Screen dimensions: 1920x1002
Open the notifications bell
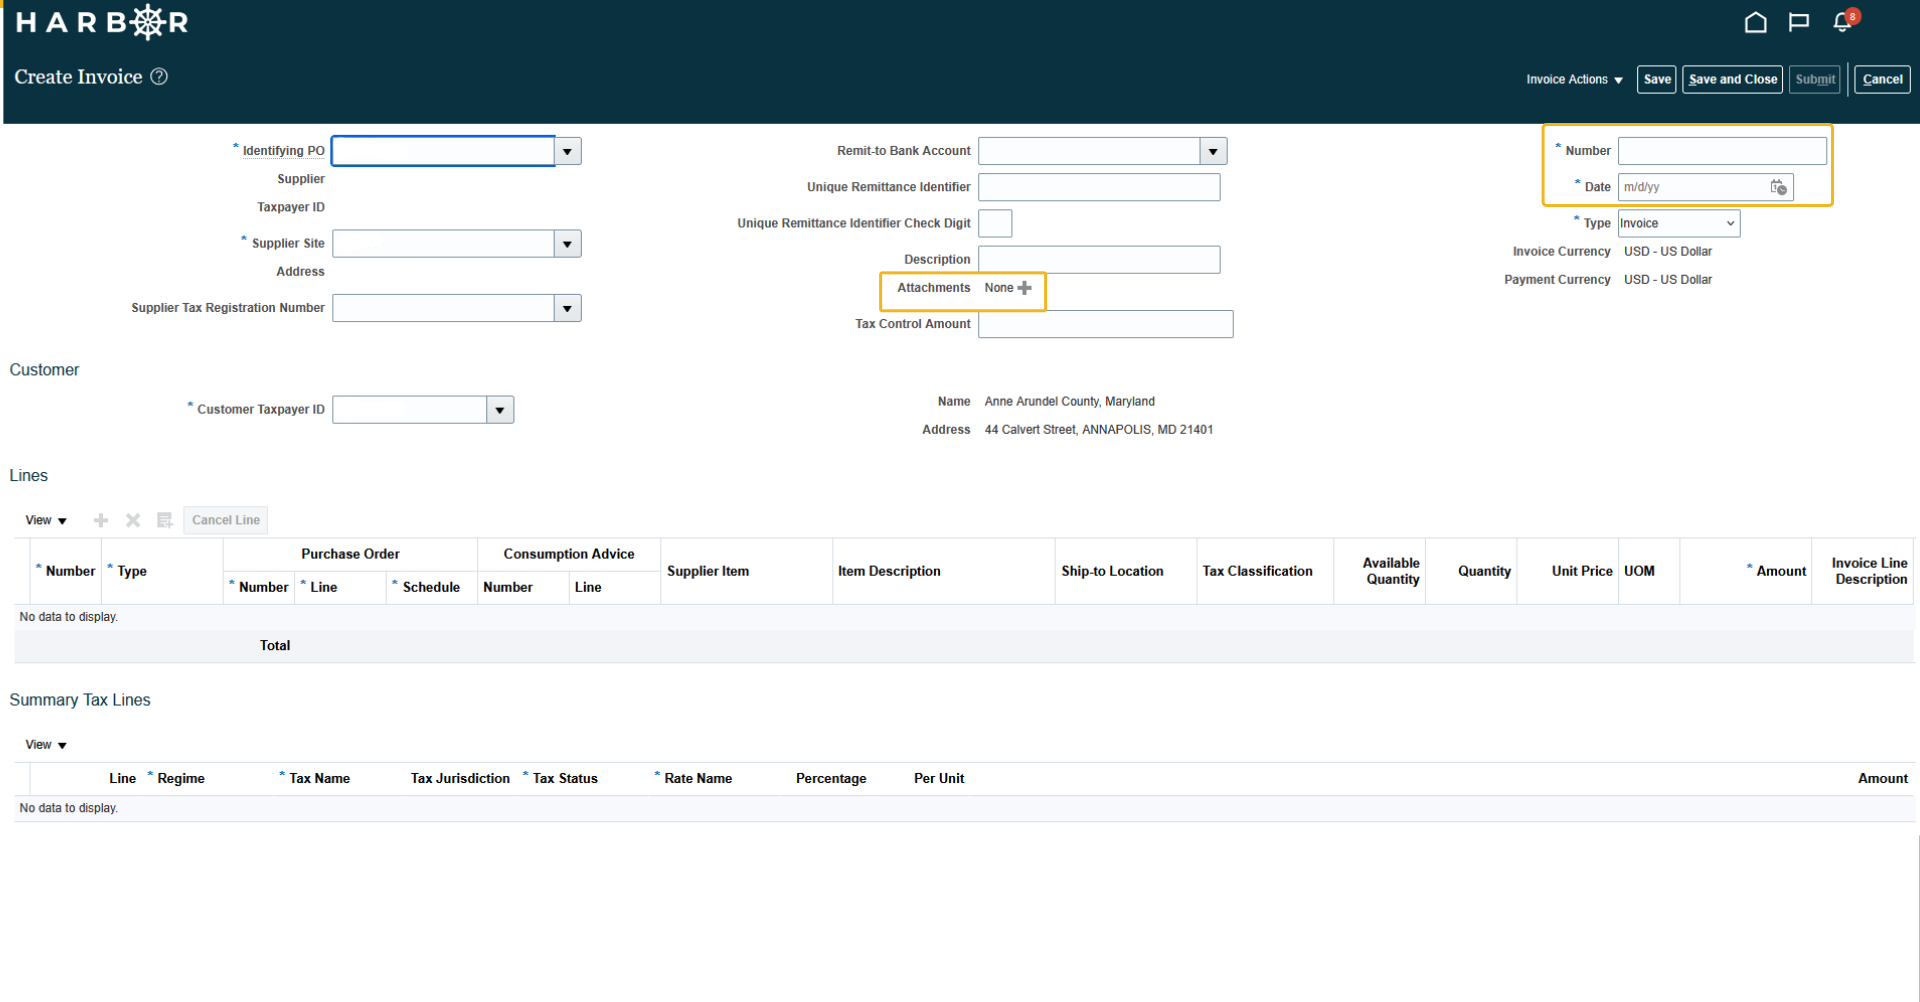1842,22
